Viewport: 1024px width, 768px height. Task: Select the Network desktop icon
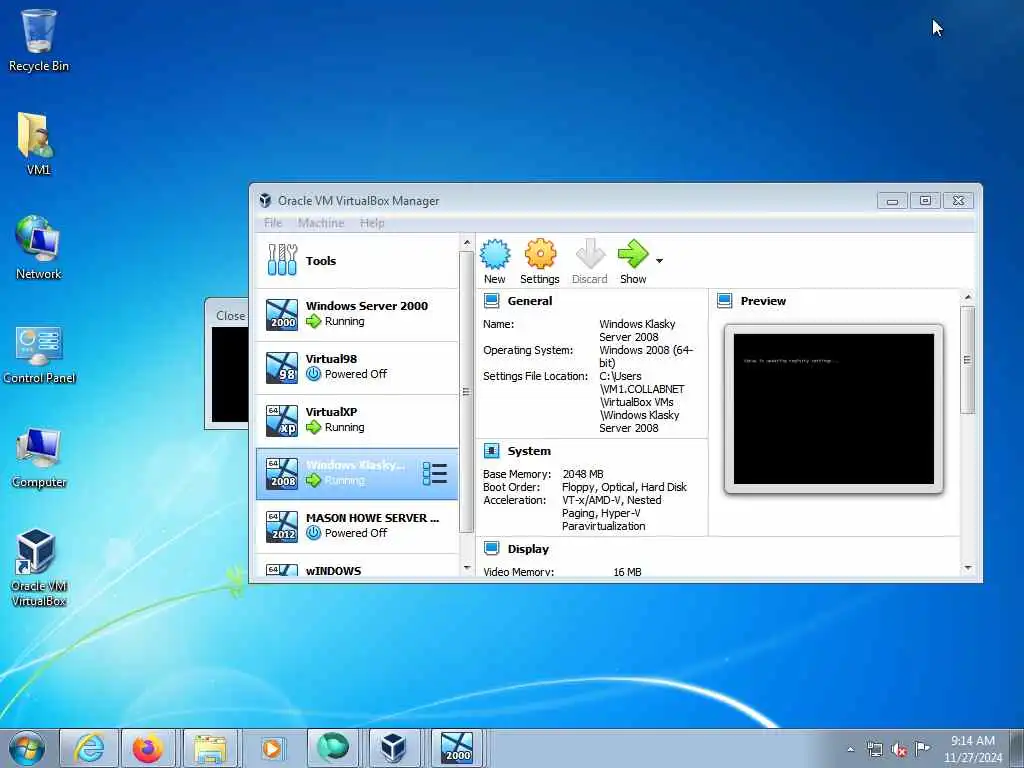pyautogui.click(x=39, y=248)
